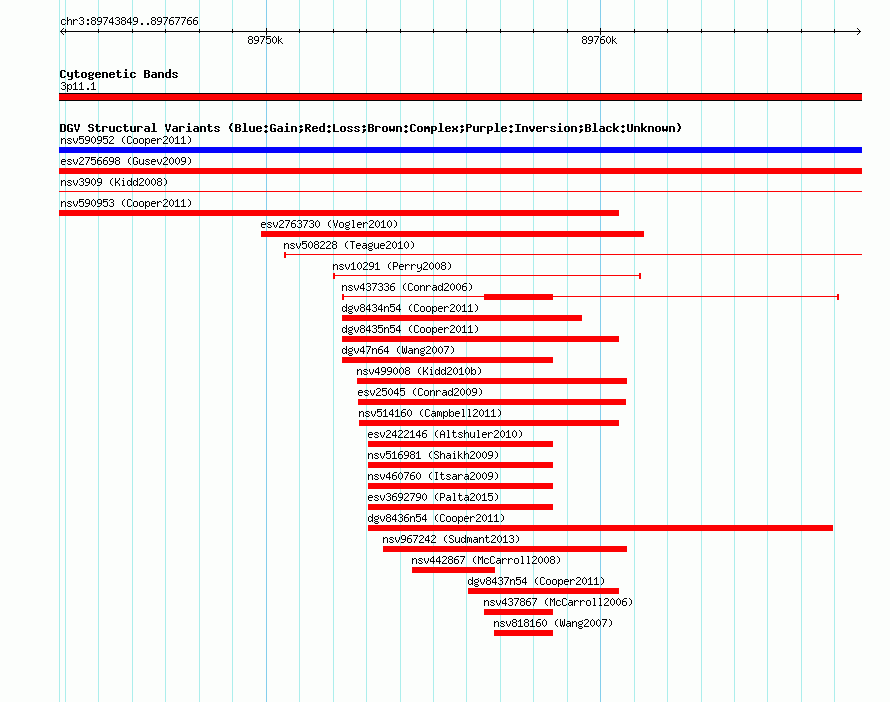Click the DGV Structural Variants track title

[370, 128]
